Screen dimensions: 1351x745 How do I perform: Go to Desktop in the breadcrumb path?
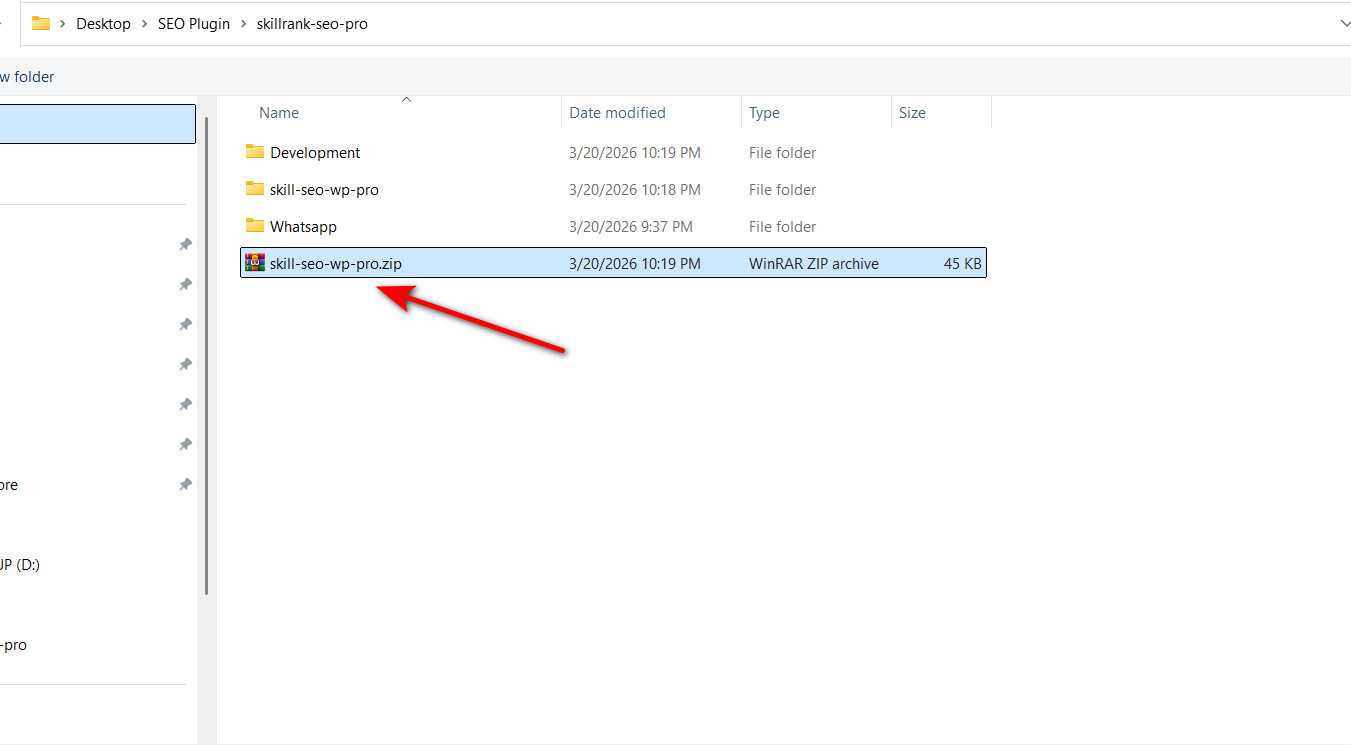click(x=103, y=24)
